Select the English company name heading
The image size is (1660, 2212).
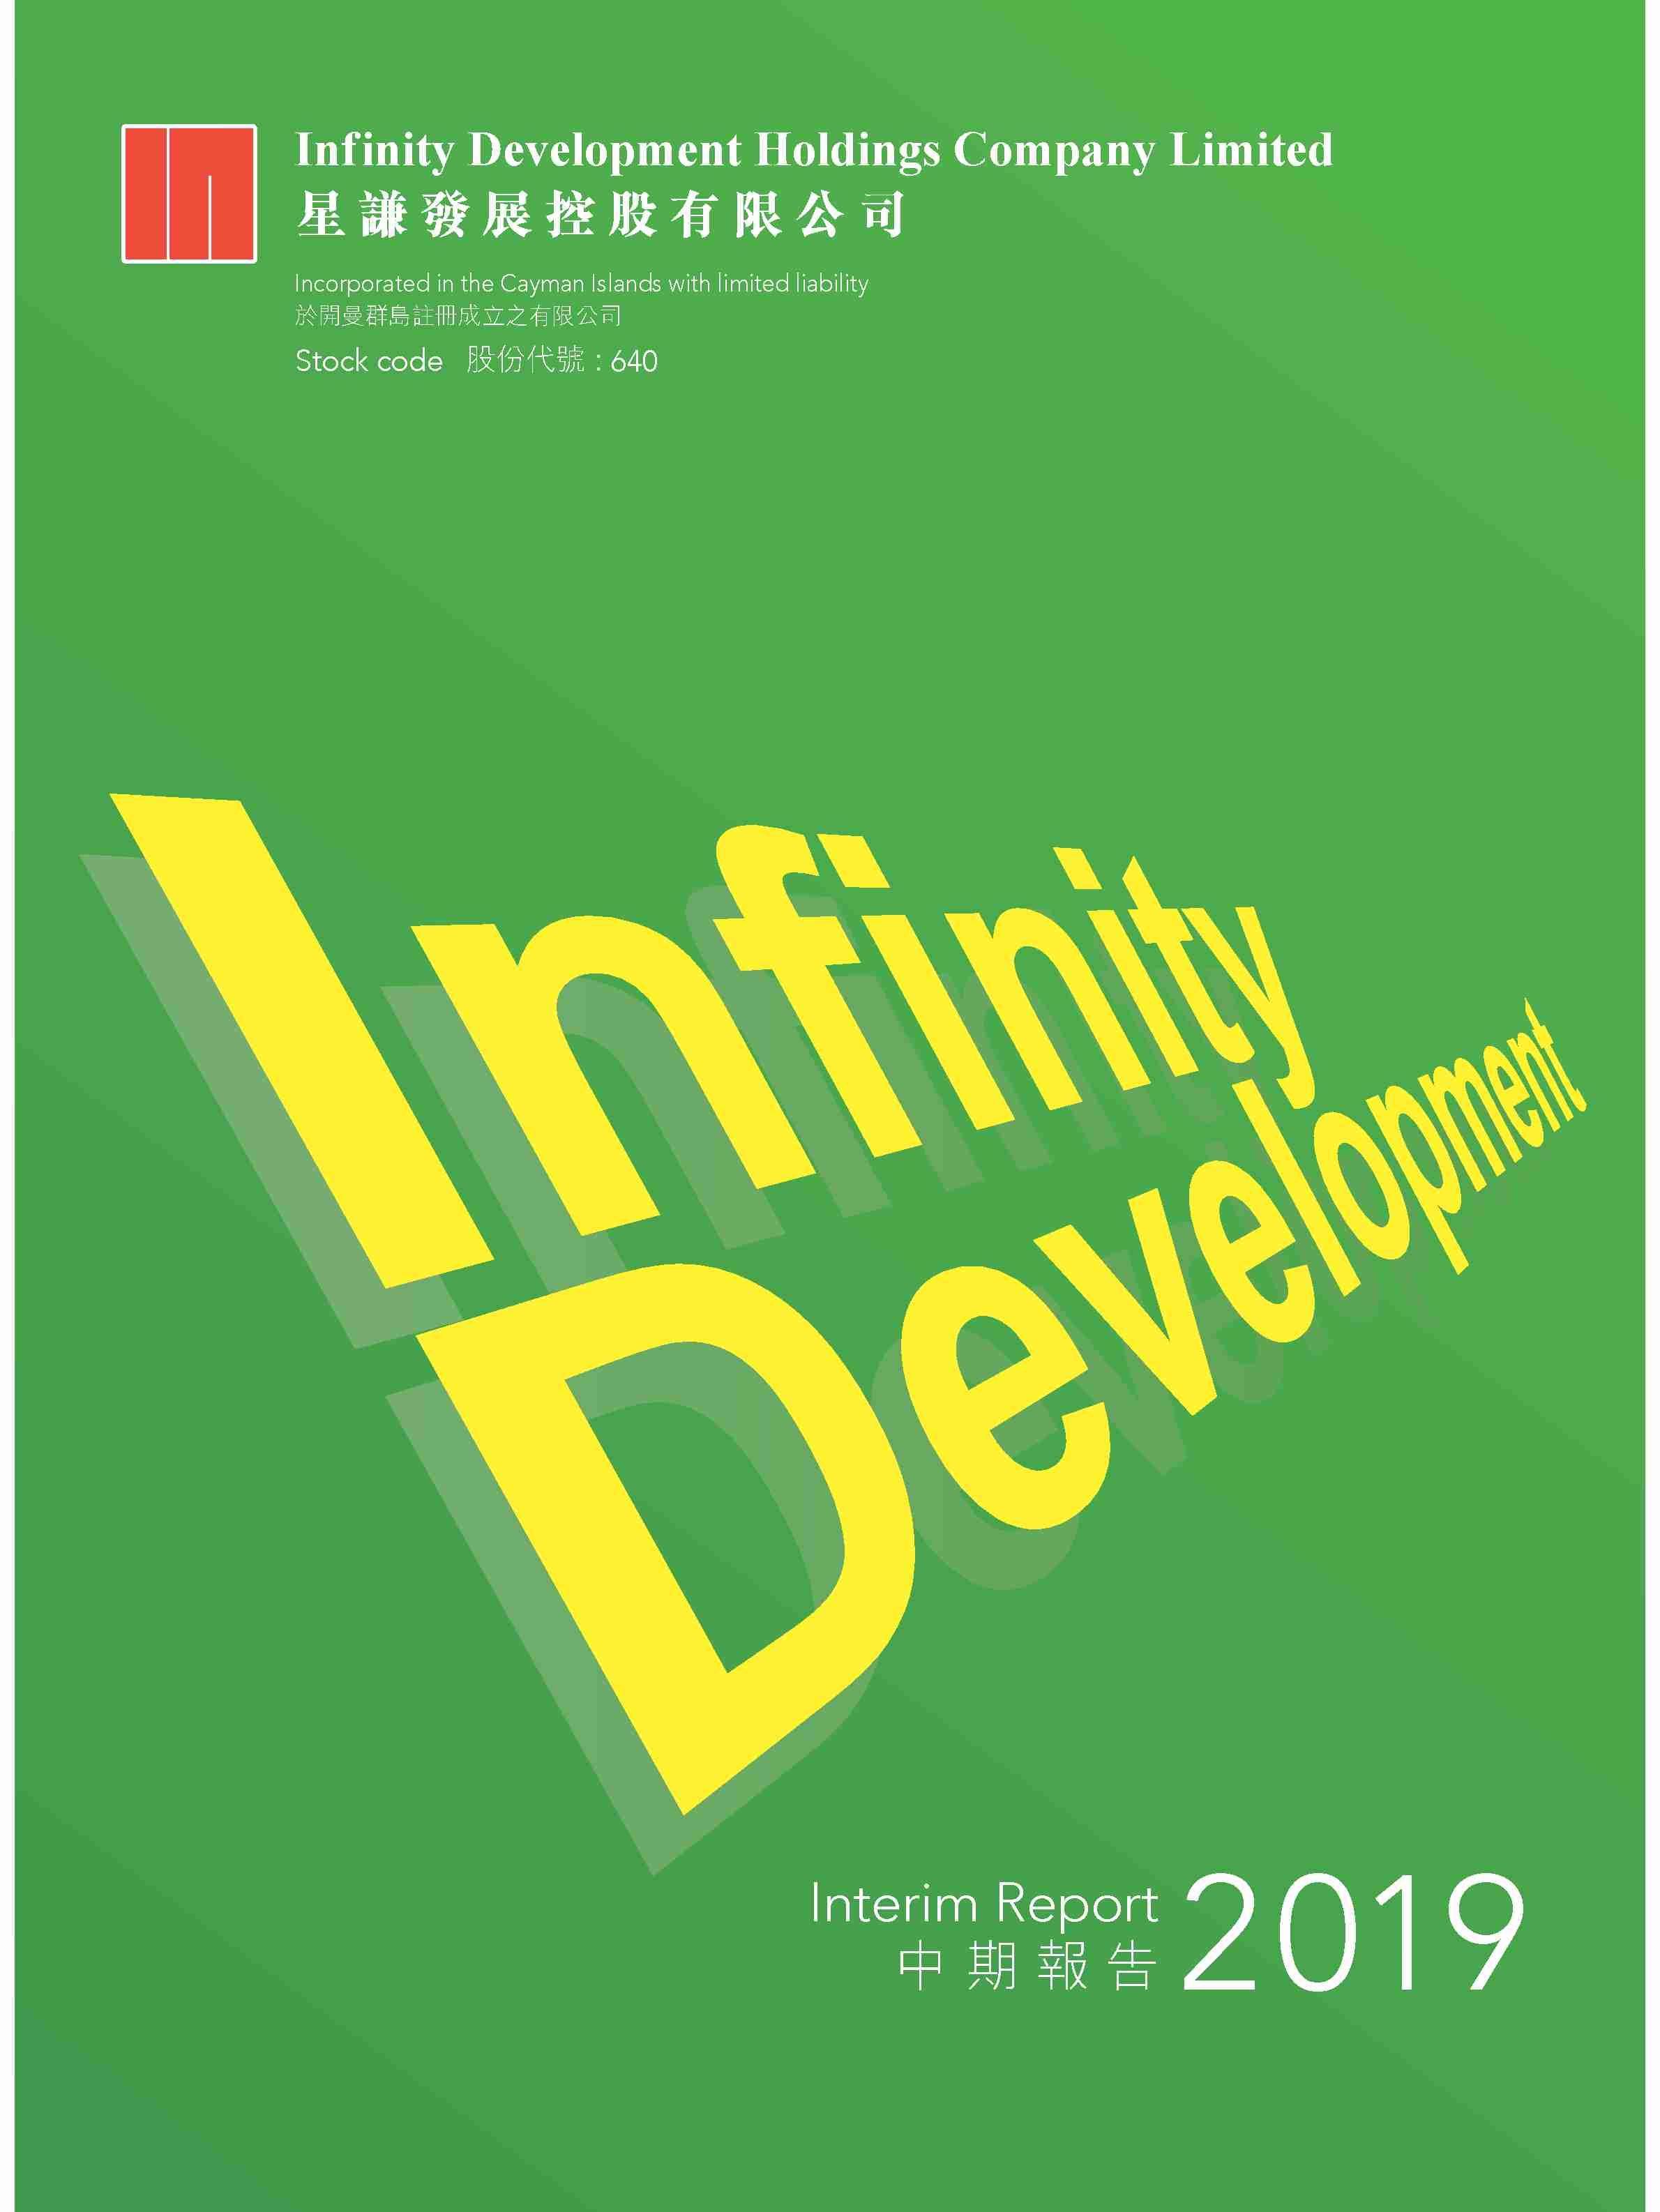point(813,151)
